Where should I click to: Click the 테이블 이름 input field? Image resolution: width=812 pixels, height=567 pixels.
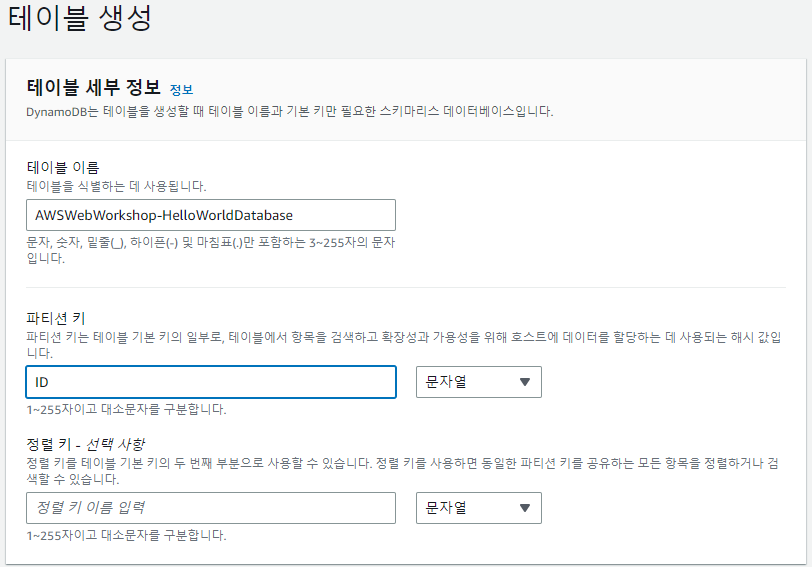click(x=211, y=215)
